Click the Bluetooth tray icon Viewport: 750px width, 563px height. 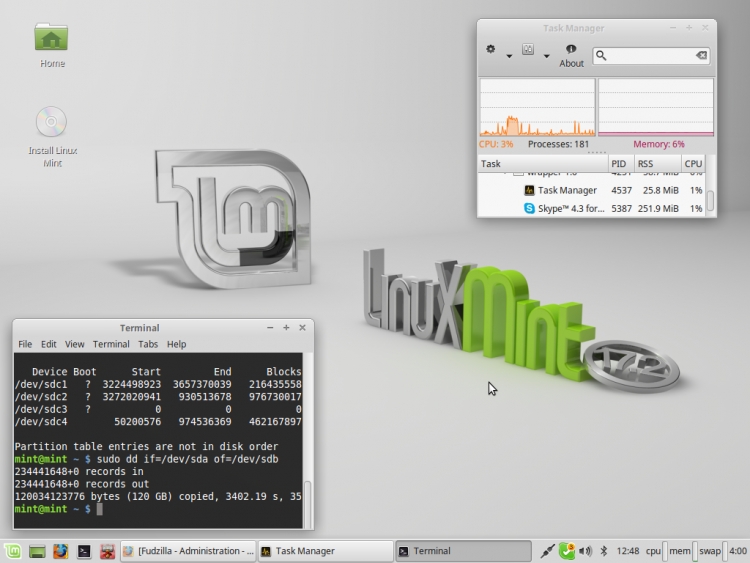tap(604, 551)
